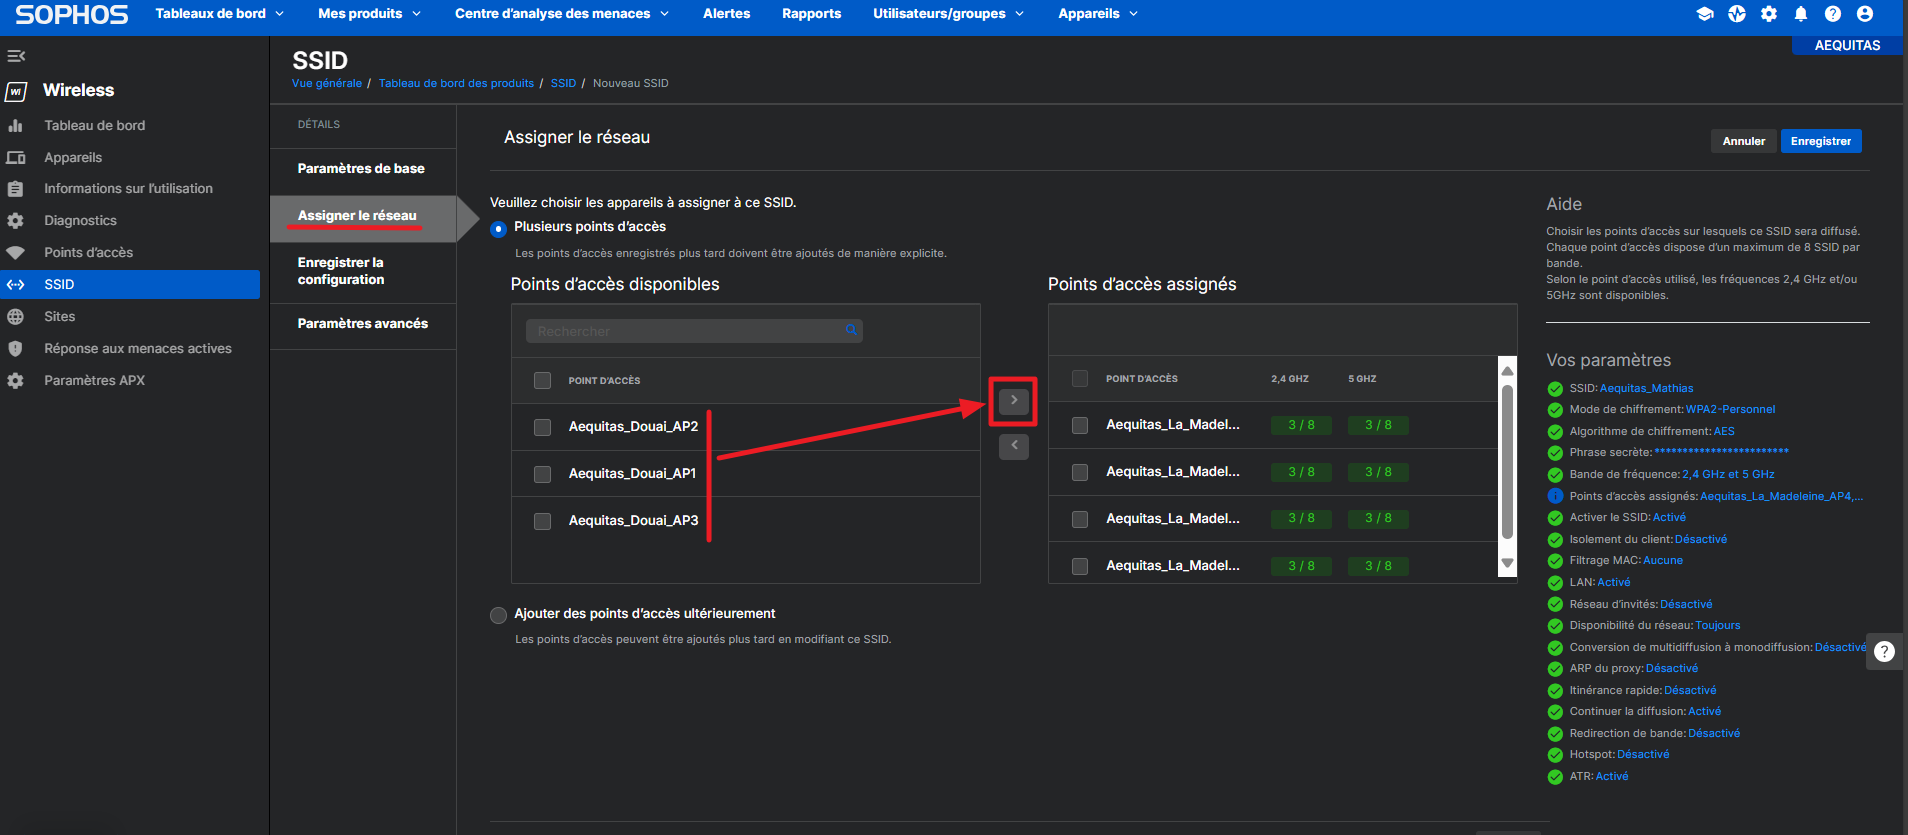This screenshot has height=835, width=1908.
Task: Open SSID breadcrumb link
Action: point(563,84)
